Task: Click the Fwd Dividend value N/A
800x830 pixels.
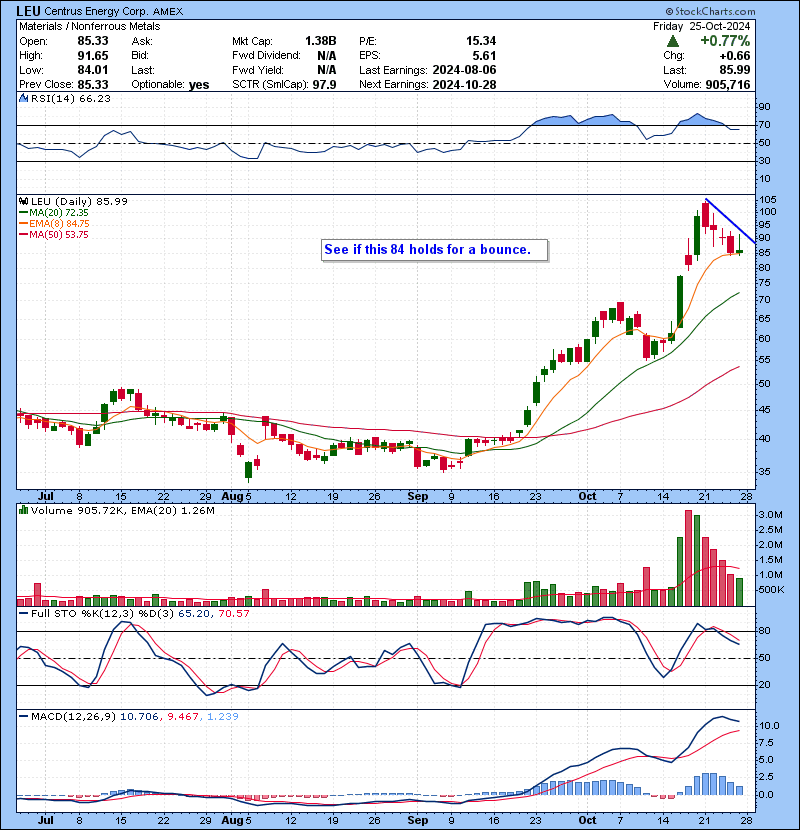Action: click(x=327, y=56)
